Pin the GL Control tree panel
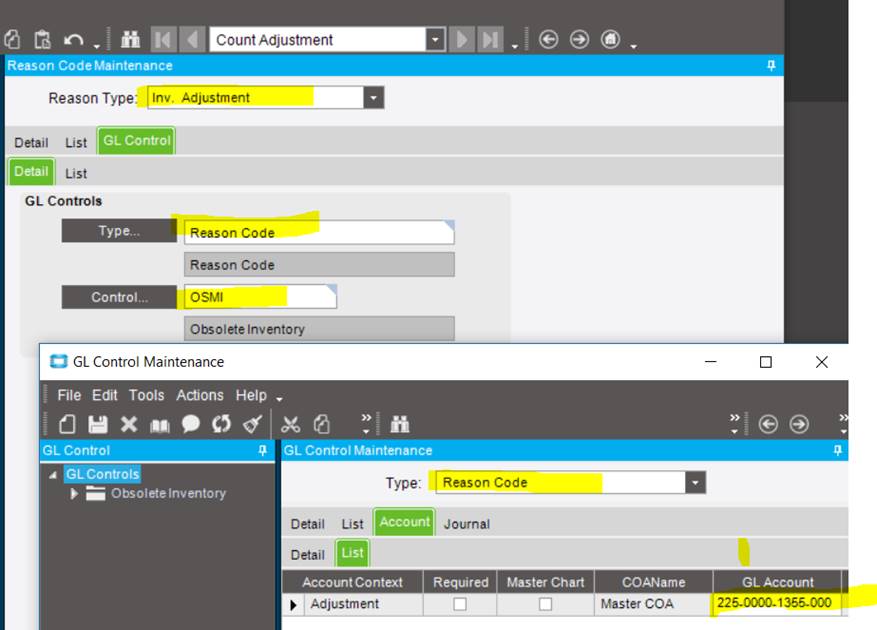The width and height of the screenshot is (877, 630). pos(262,450)
